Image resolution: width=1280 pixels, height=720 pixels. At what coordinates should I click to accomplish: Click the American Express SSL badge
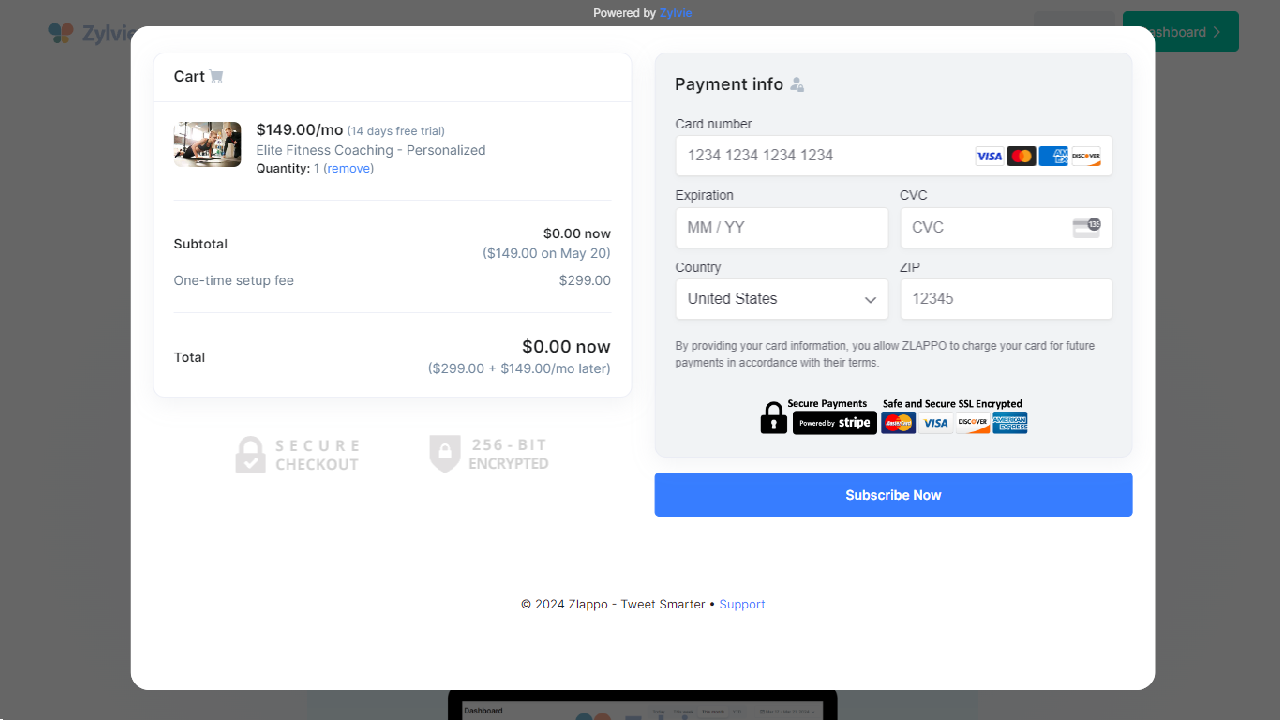click(1010, 422)
